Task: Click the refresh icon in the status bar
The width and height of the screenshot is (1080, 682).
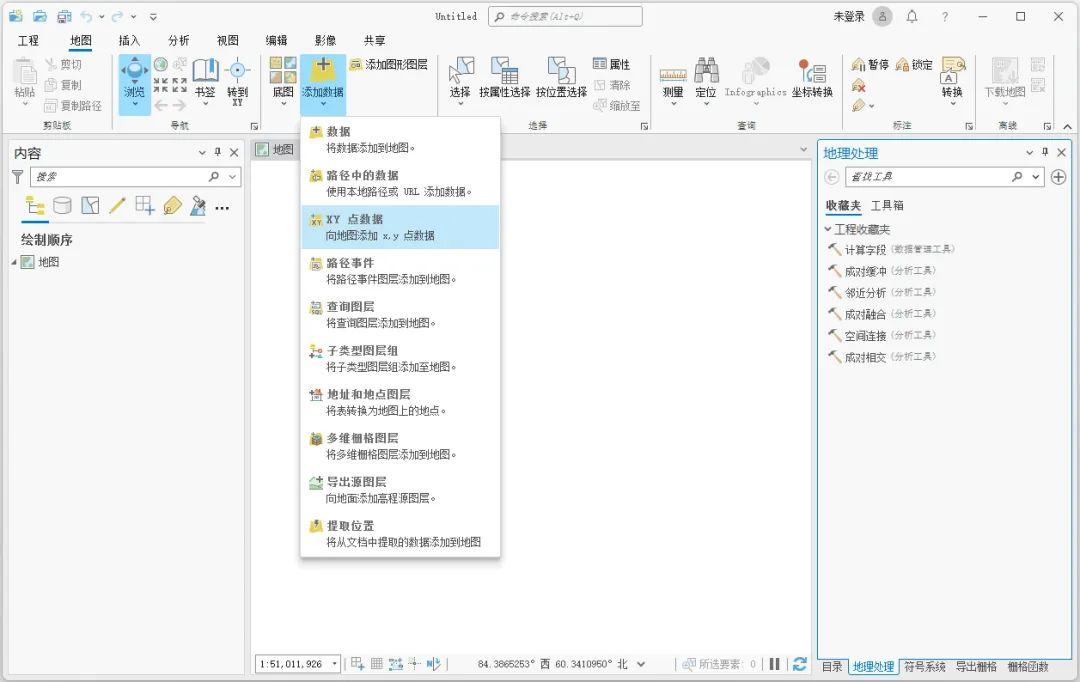Action: click(x=800, y=663)
